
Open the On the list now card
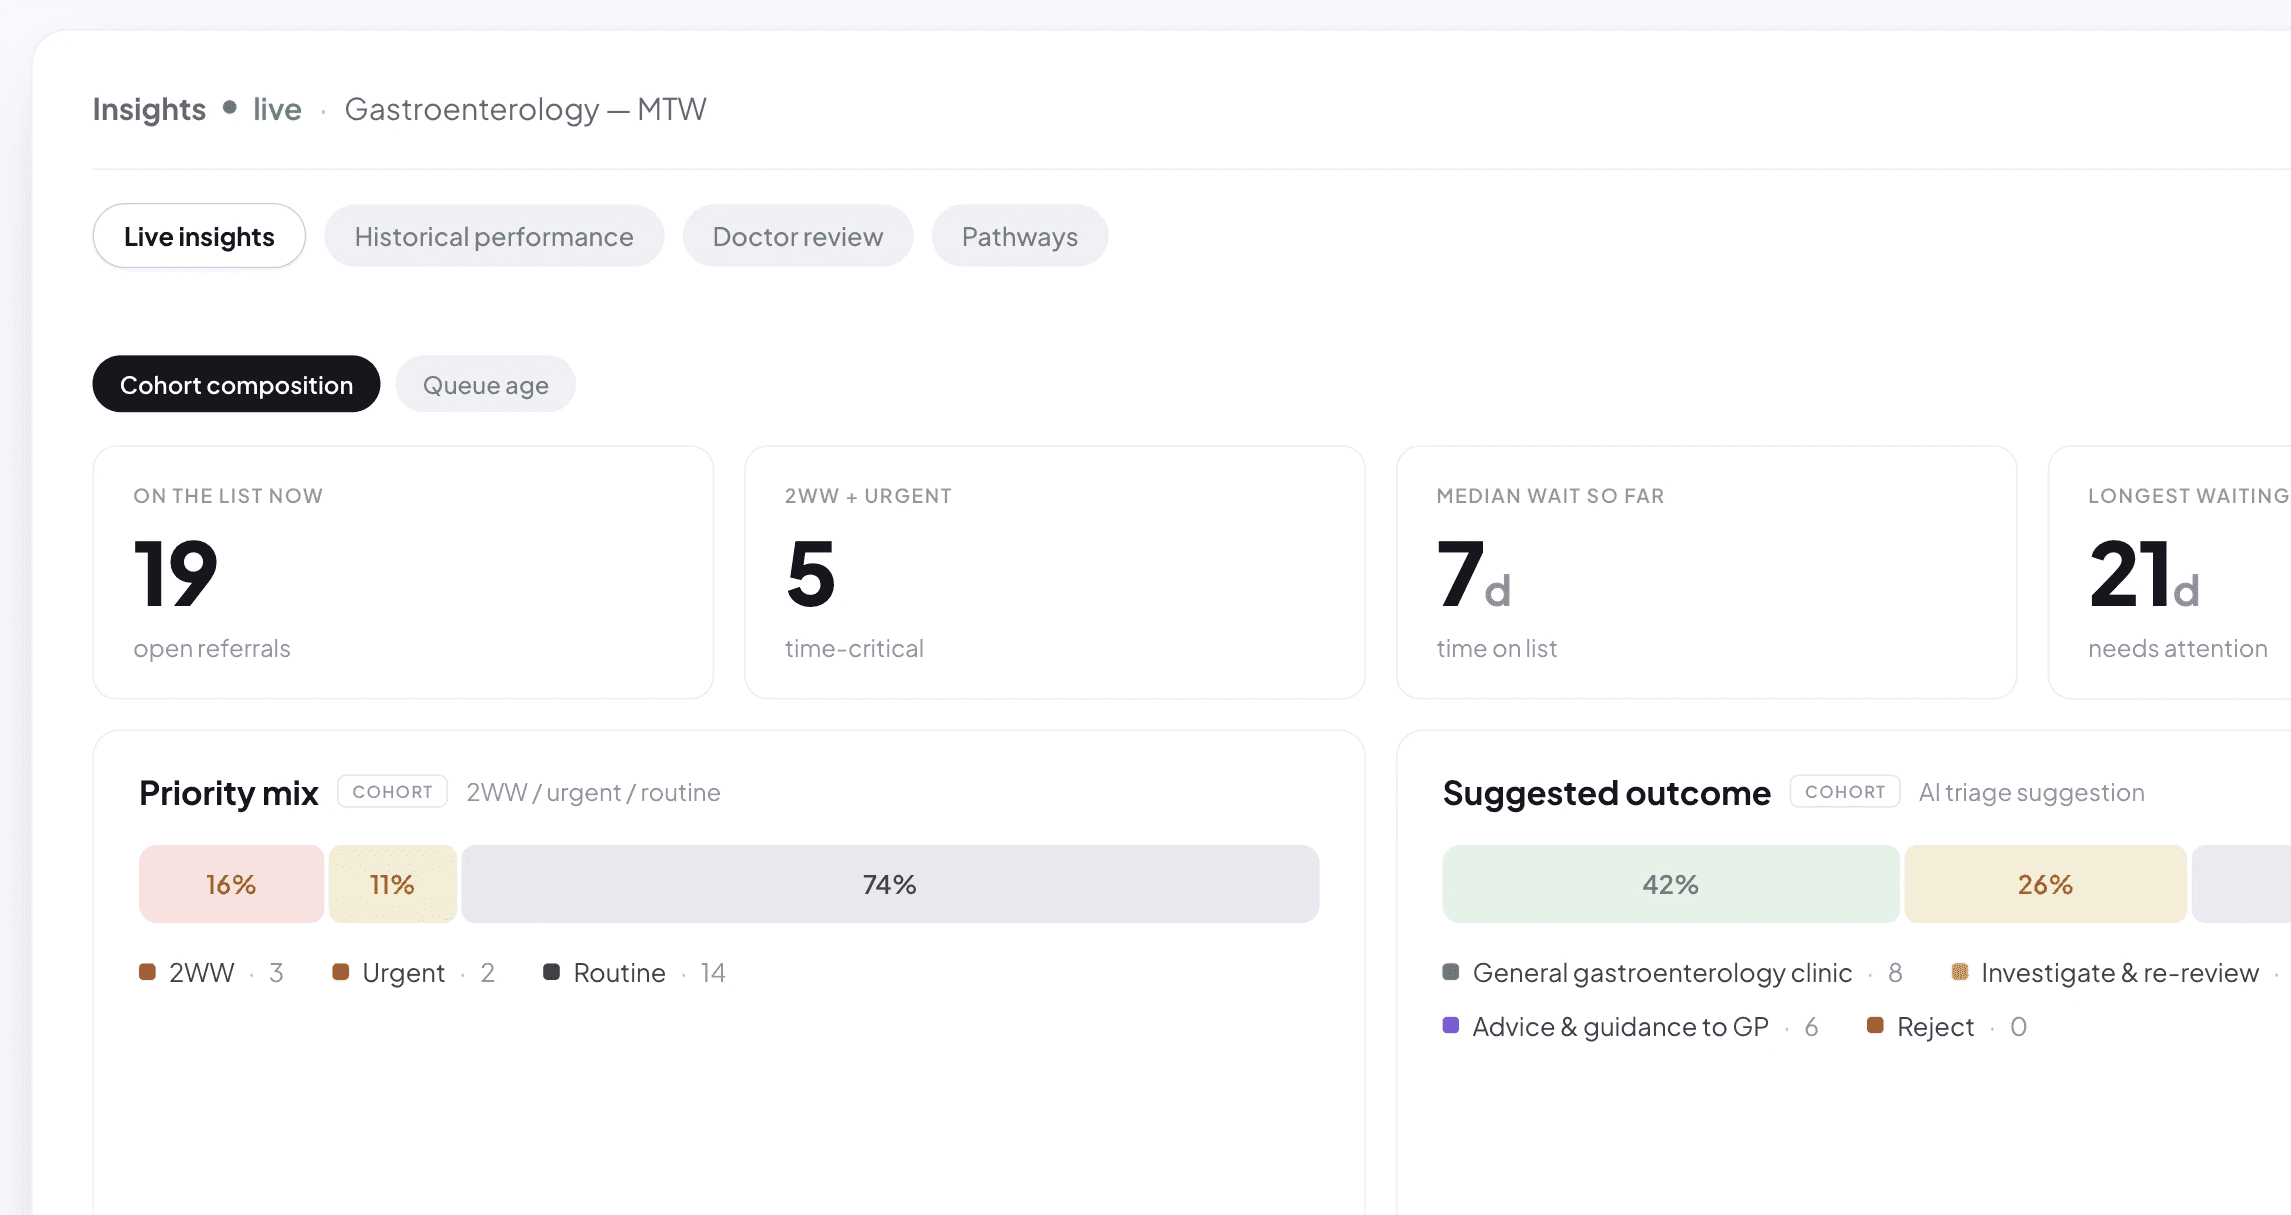[x=403, y=572]
